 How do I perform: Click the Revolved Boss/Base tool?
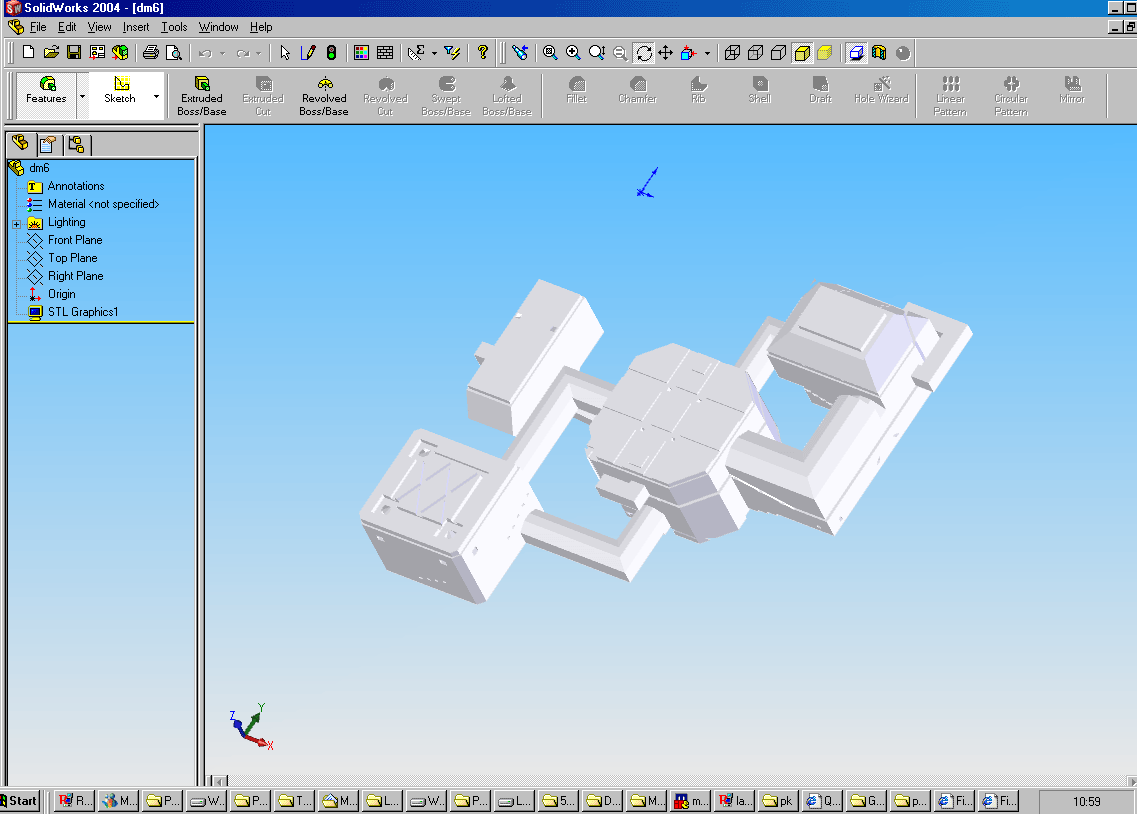click(x=324, y=96)
